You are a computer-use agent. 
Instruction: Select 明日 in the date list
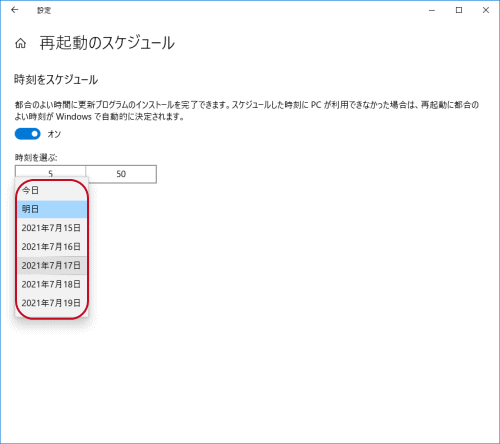point(52,209)
